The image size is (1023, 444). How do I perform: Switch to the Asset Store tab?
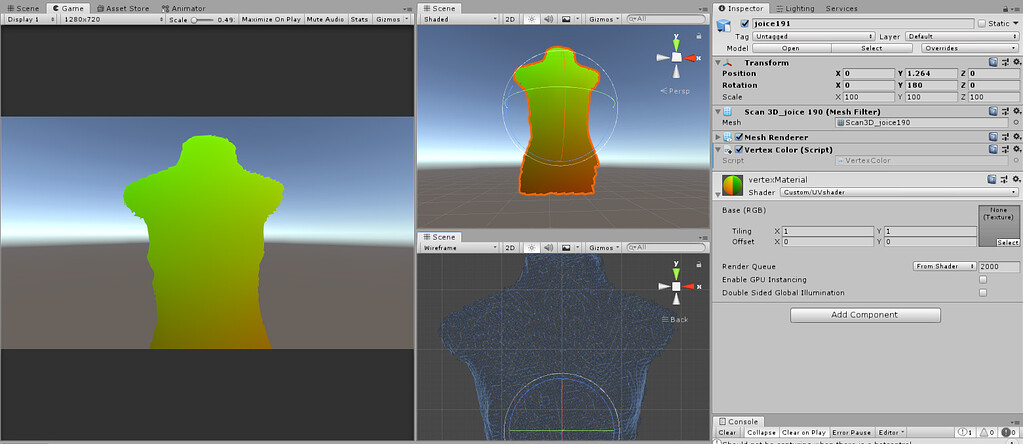(124, 8)
